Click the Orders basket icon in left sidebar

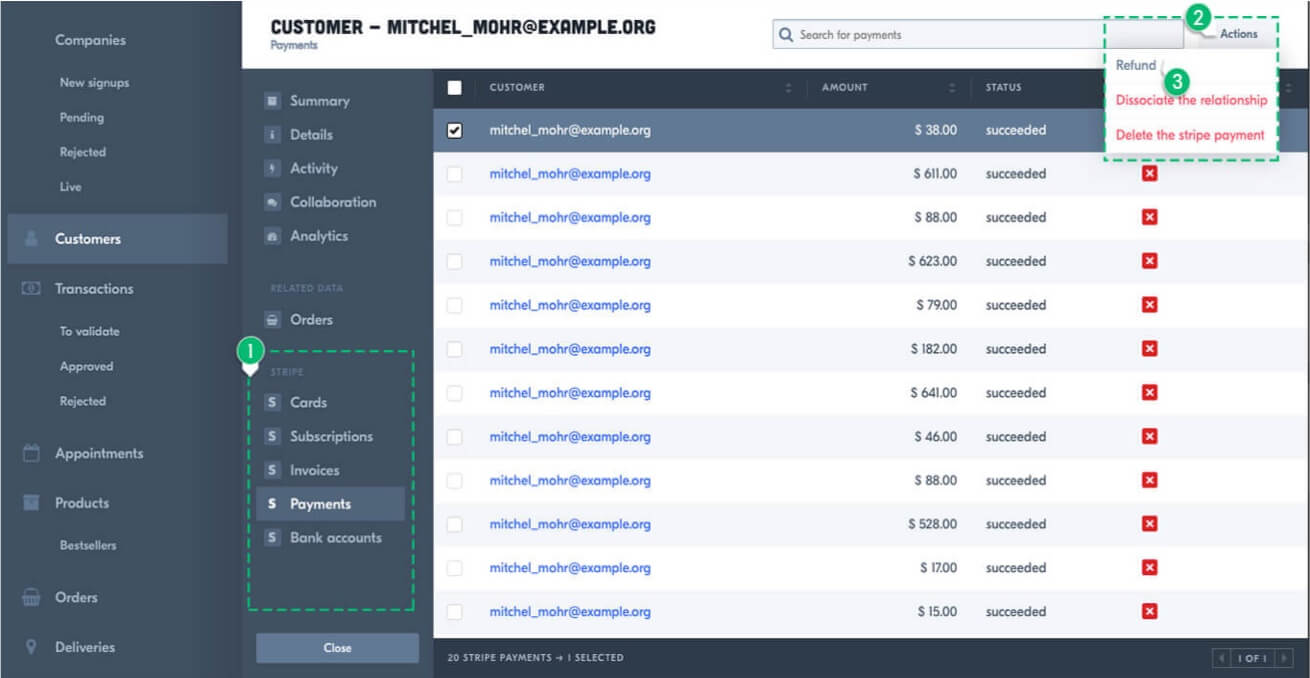pos(31,597)
